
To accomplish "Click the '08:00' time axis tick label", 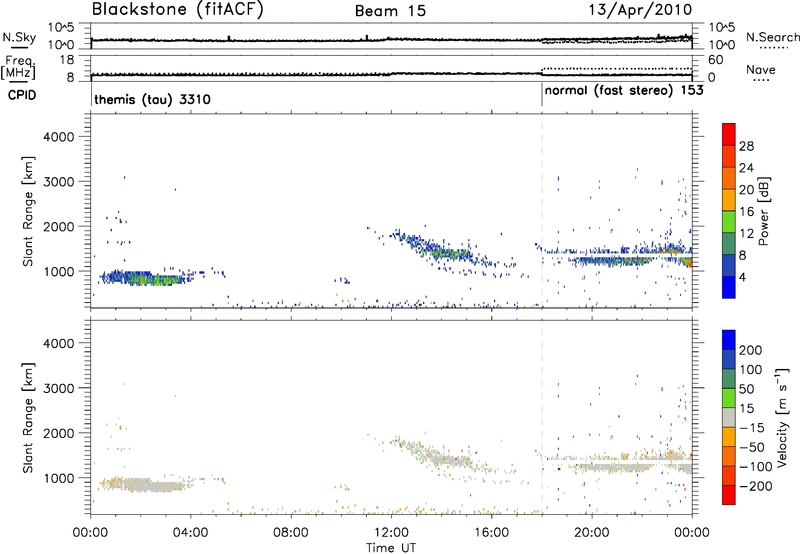I will (x=291, y=533).
